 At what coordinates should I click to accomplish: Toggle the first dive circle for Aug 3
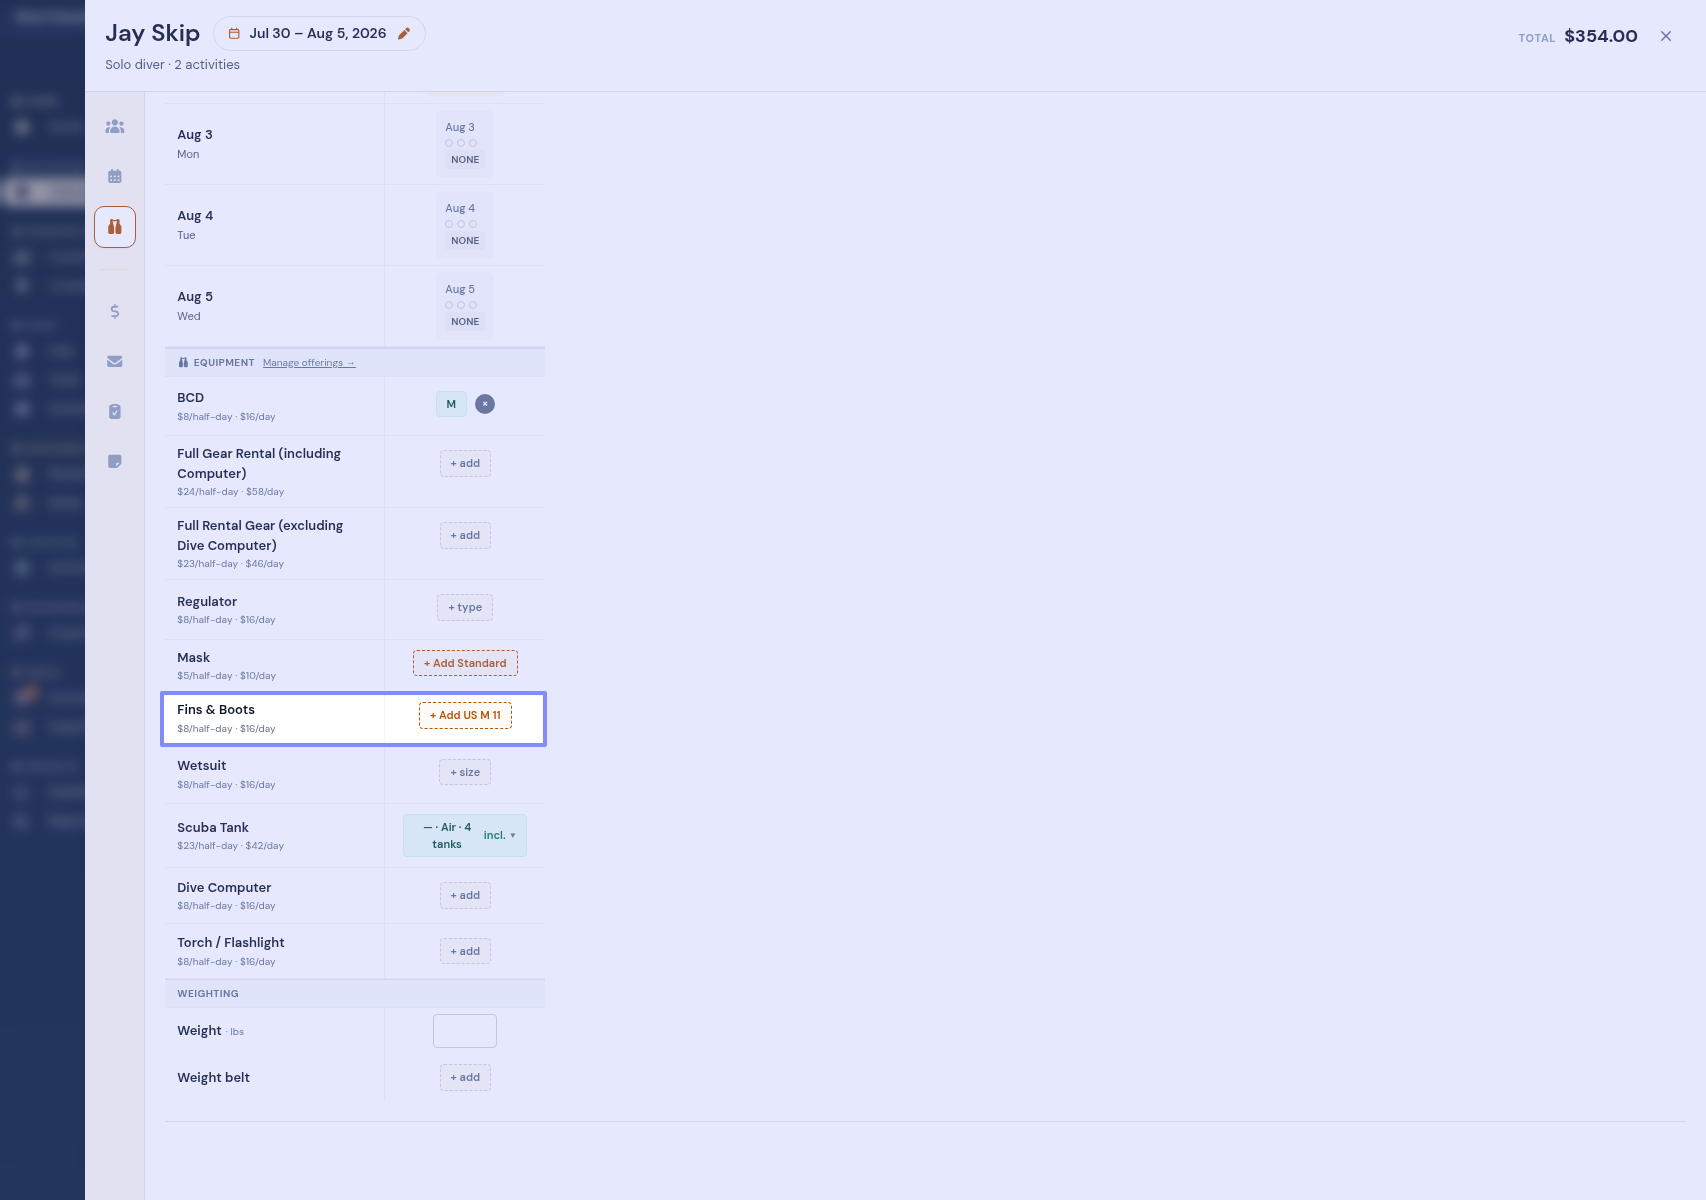click(449, 143)
